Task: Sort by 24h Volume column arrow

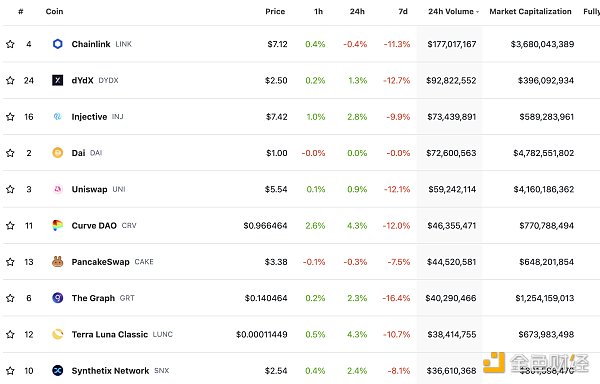Action: click(x=477, y=12)
